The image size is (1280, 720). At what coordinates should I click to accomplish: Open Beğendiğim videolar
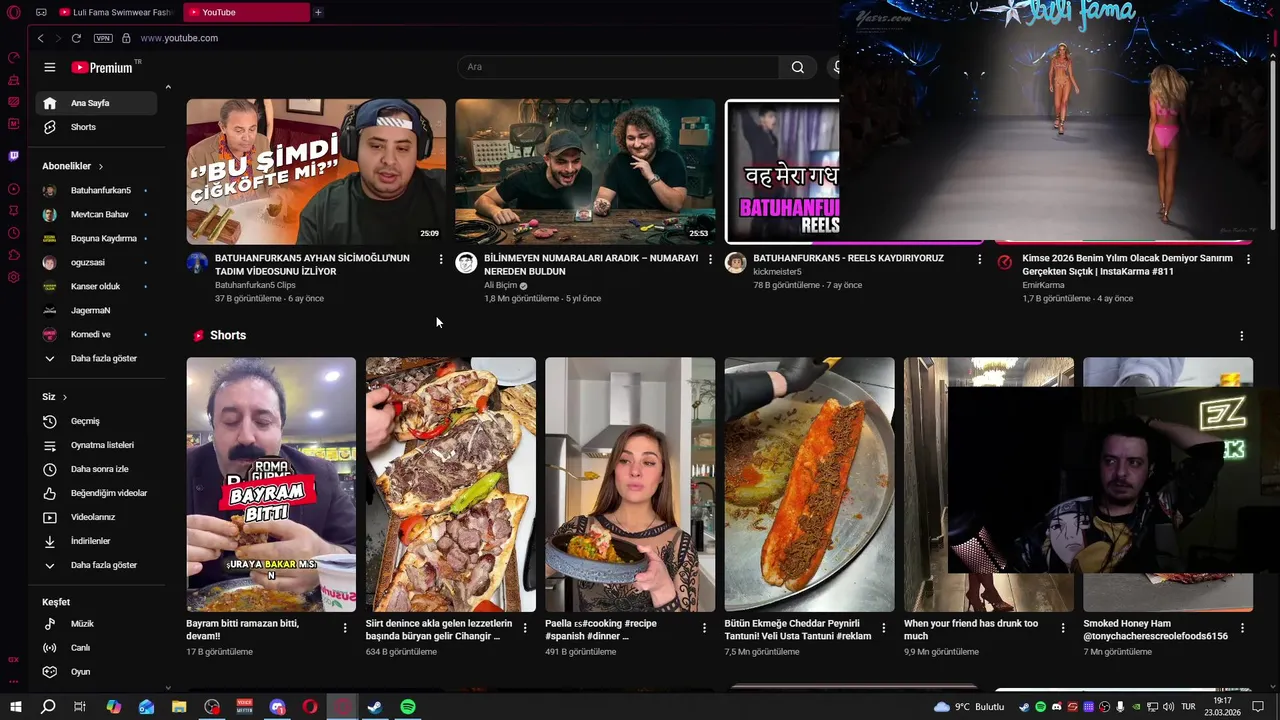pos(96,493)
